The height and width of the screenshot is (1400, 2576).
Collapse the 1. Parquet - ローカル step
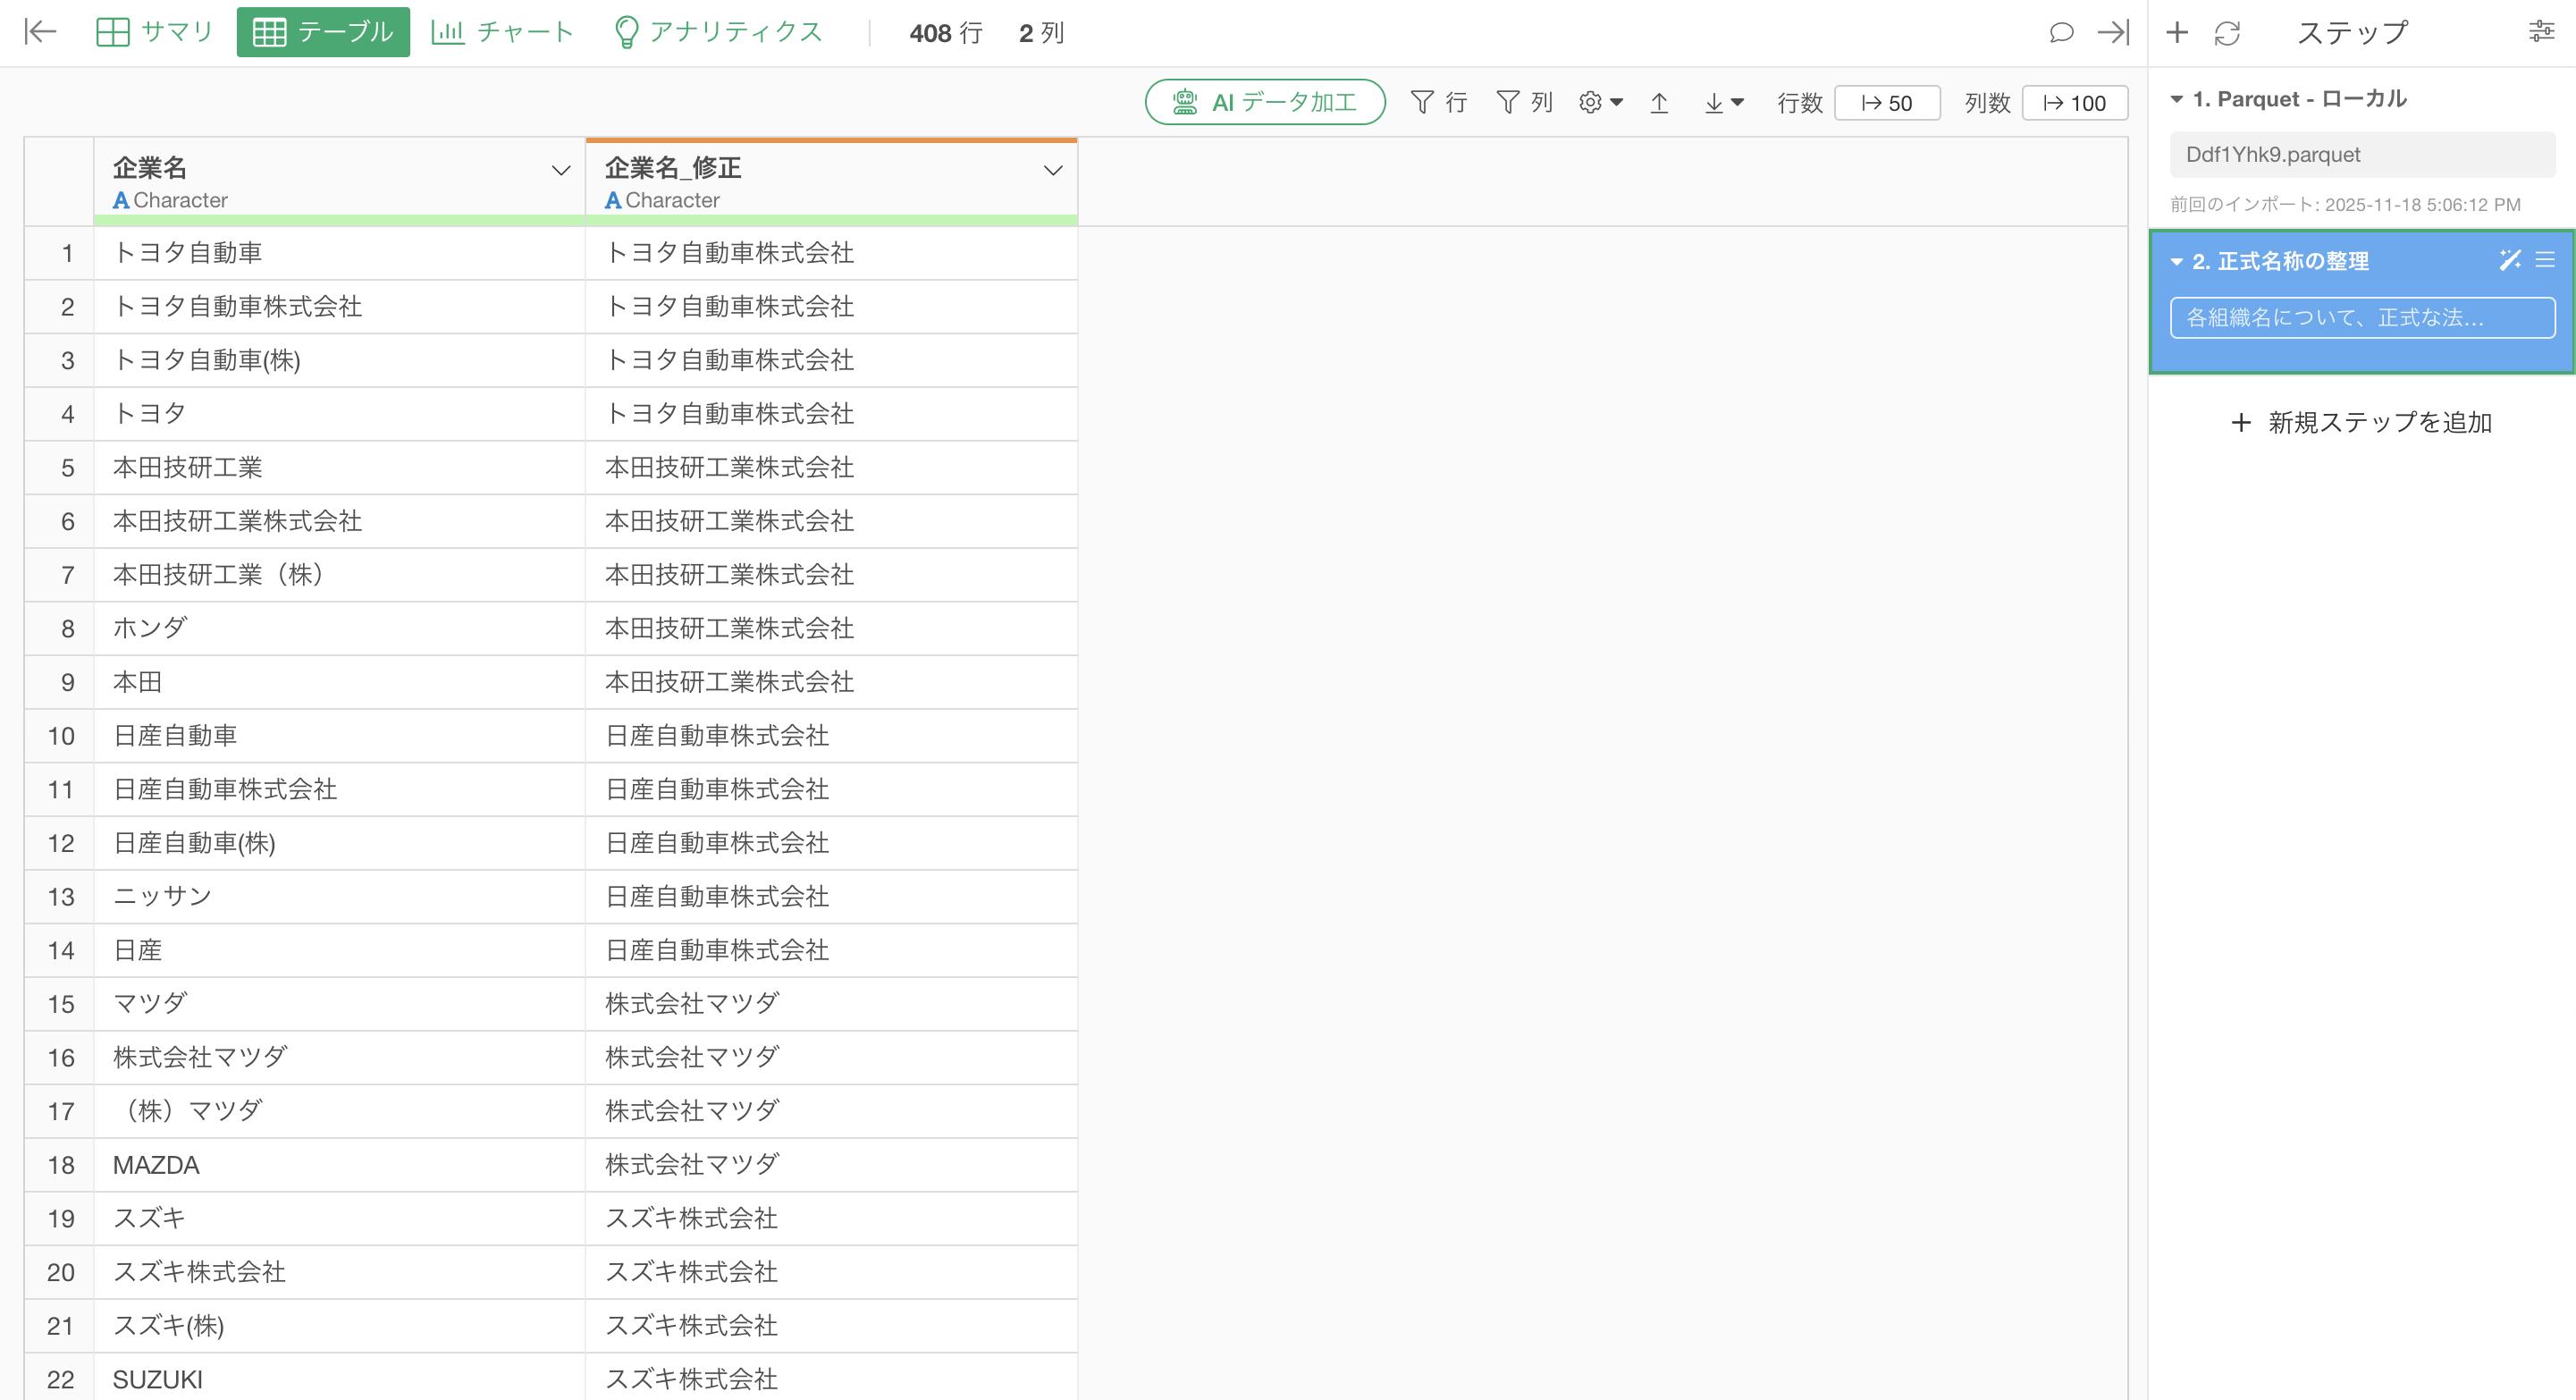[x=2176, y=99]
